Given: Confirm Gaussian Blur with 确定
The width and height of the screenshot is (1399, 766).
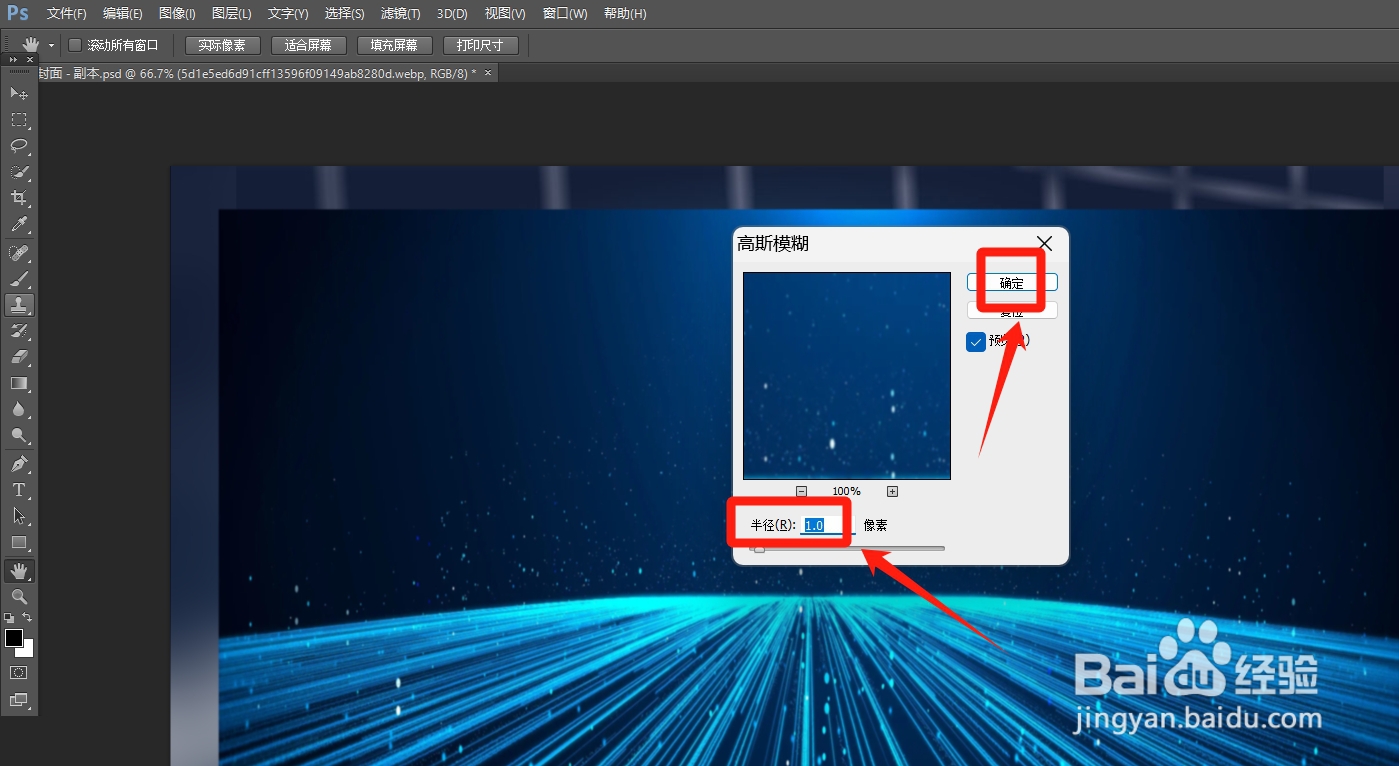Looking at the screenshot, I should (1012, 283).
